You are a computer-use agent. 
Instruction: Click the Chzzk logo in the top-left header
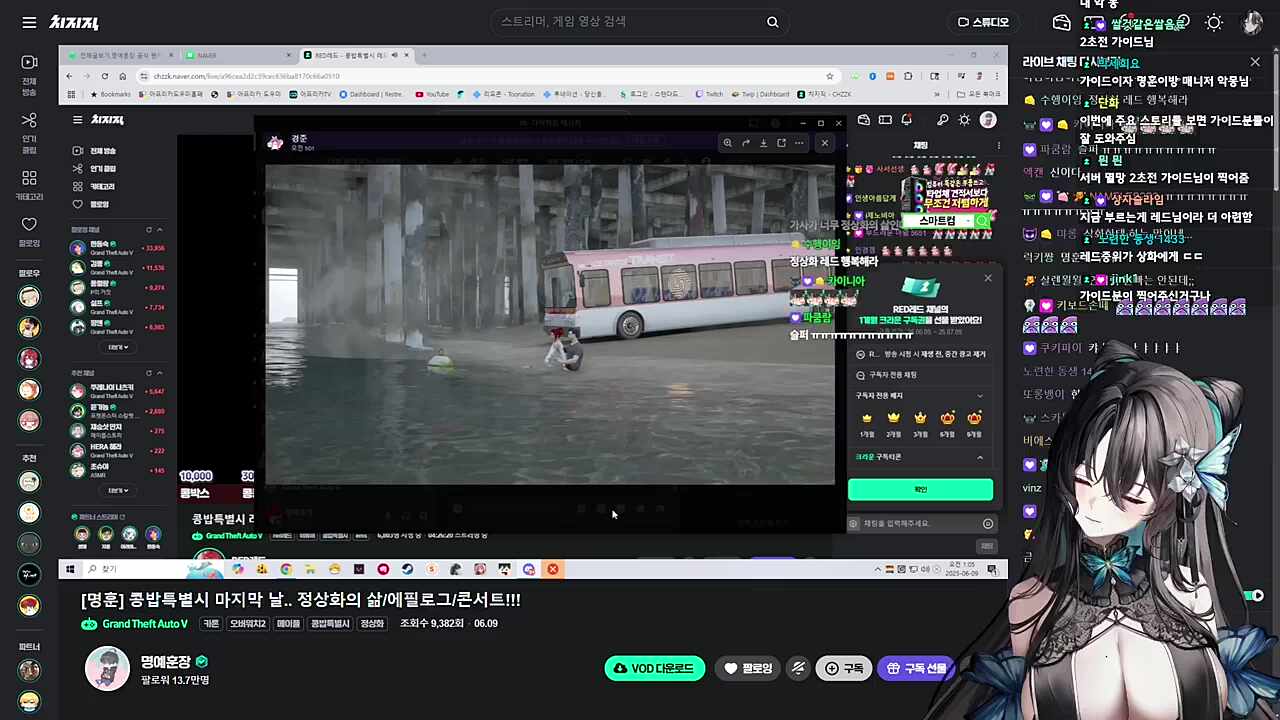click(x=72, y=22)
